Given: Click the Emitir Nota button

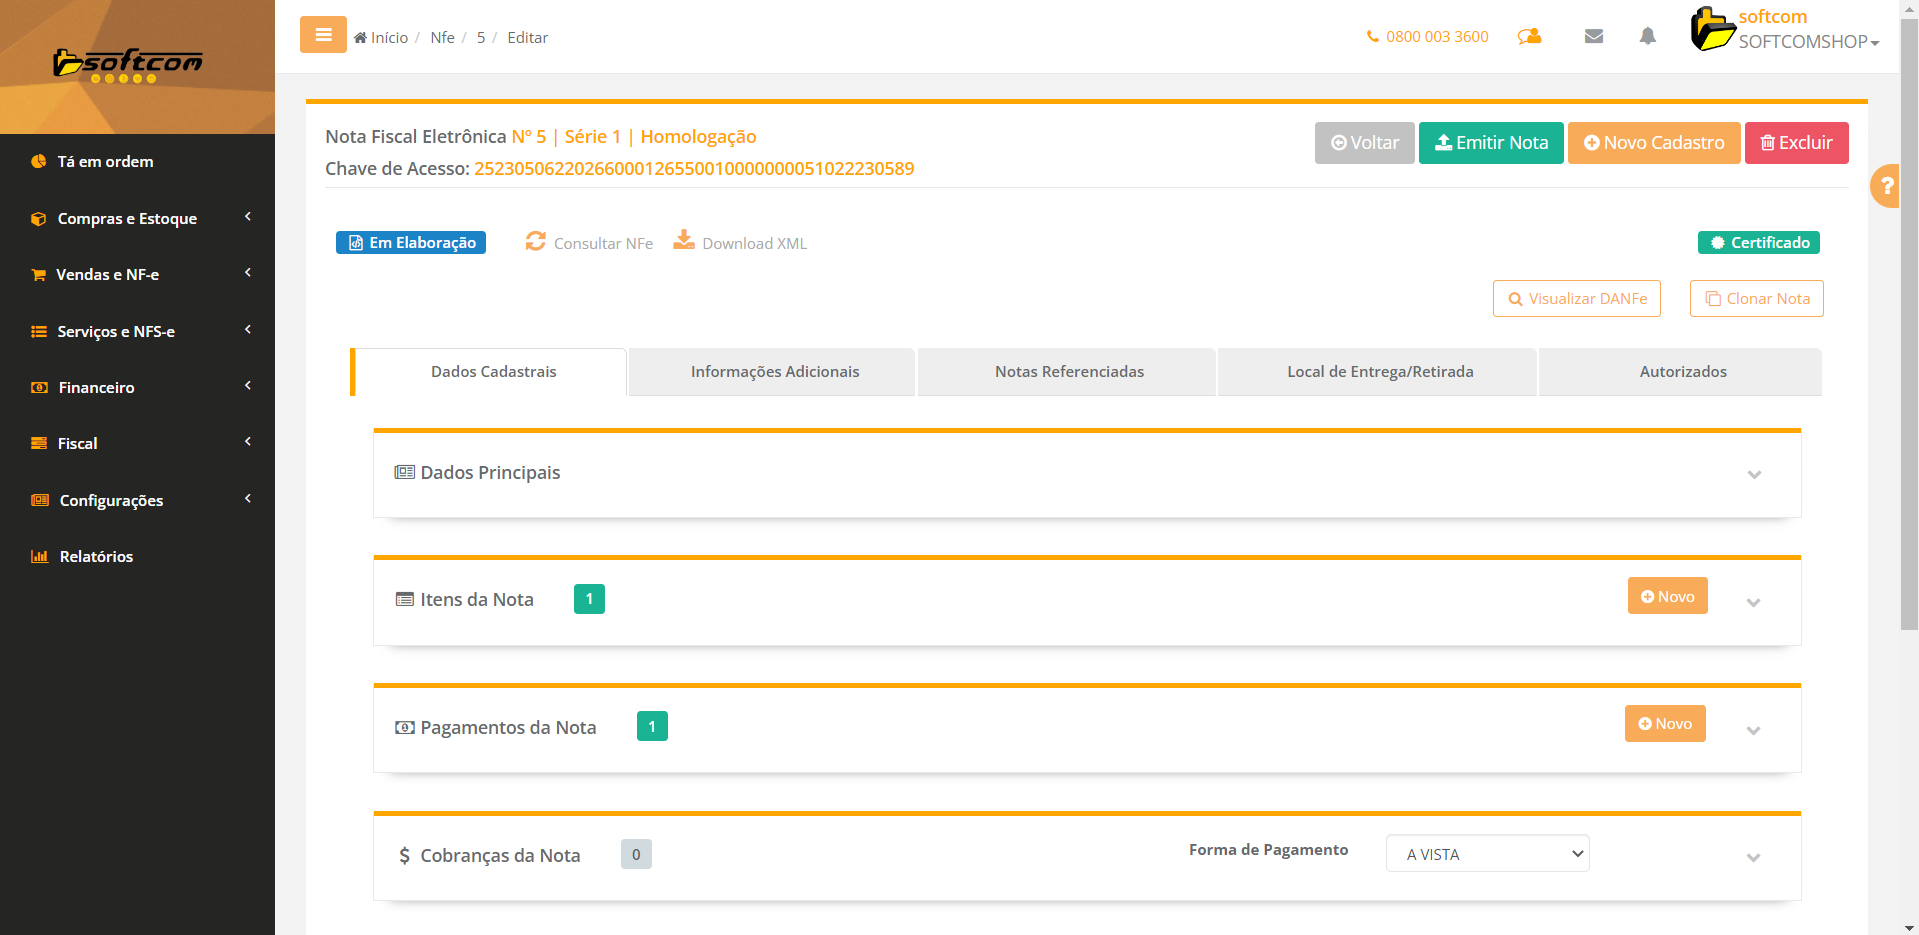Looking at the screenshot, I should click(1490, 143).
